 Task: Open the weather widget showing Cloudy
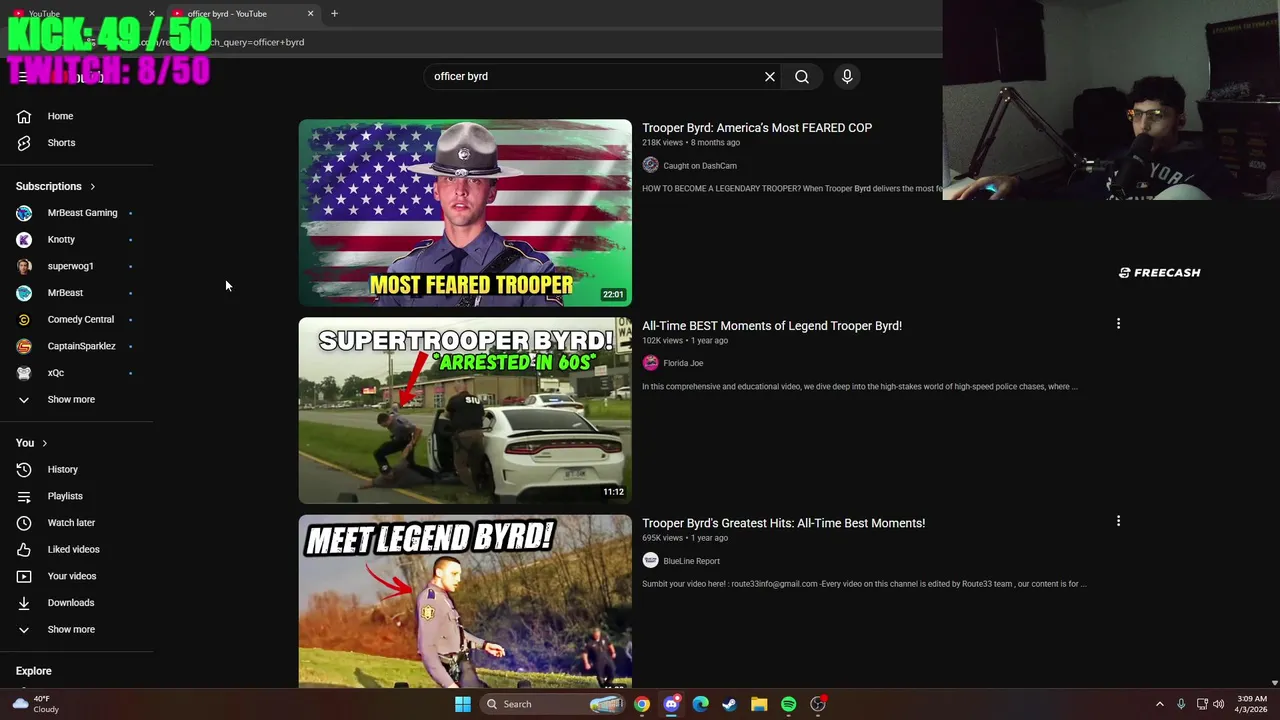coord(36,704)
